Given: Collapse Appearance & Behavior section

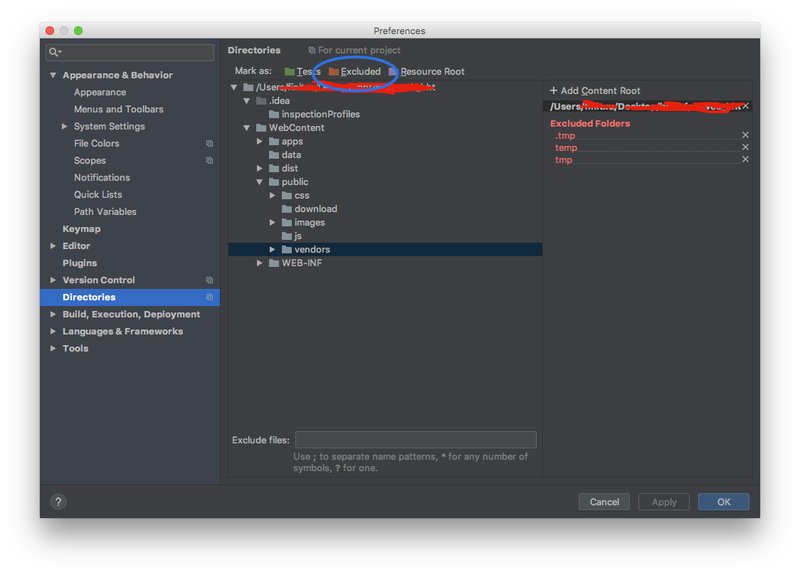Looking at the screenshot, I should coord(53,75).
